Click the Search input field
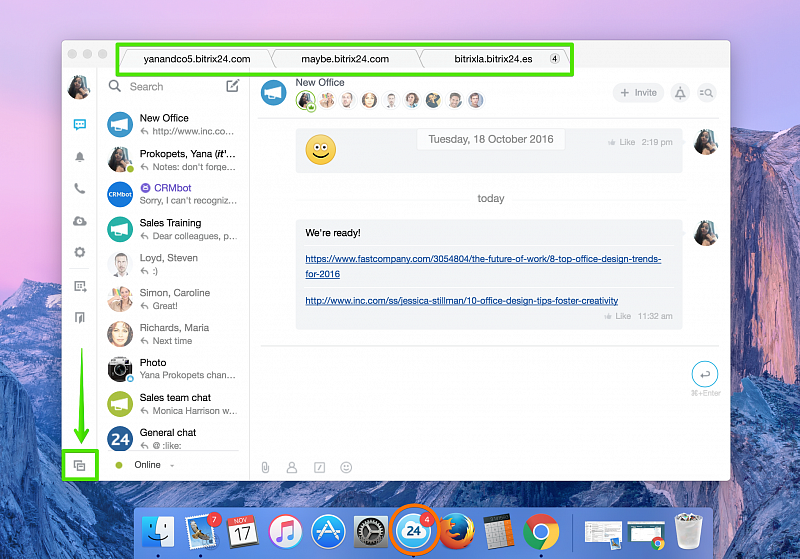The image size is (800, 559). [x=173, y=87]
